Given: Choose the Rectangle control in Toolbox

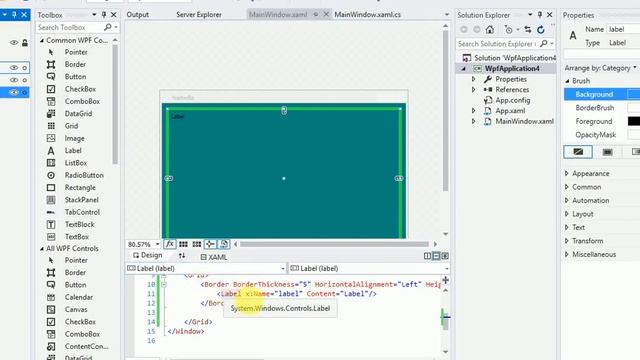Looking at the screenshot, I should (80, 187).
